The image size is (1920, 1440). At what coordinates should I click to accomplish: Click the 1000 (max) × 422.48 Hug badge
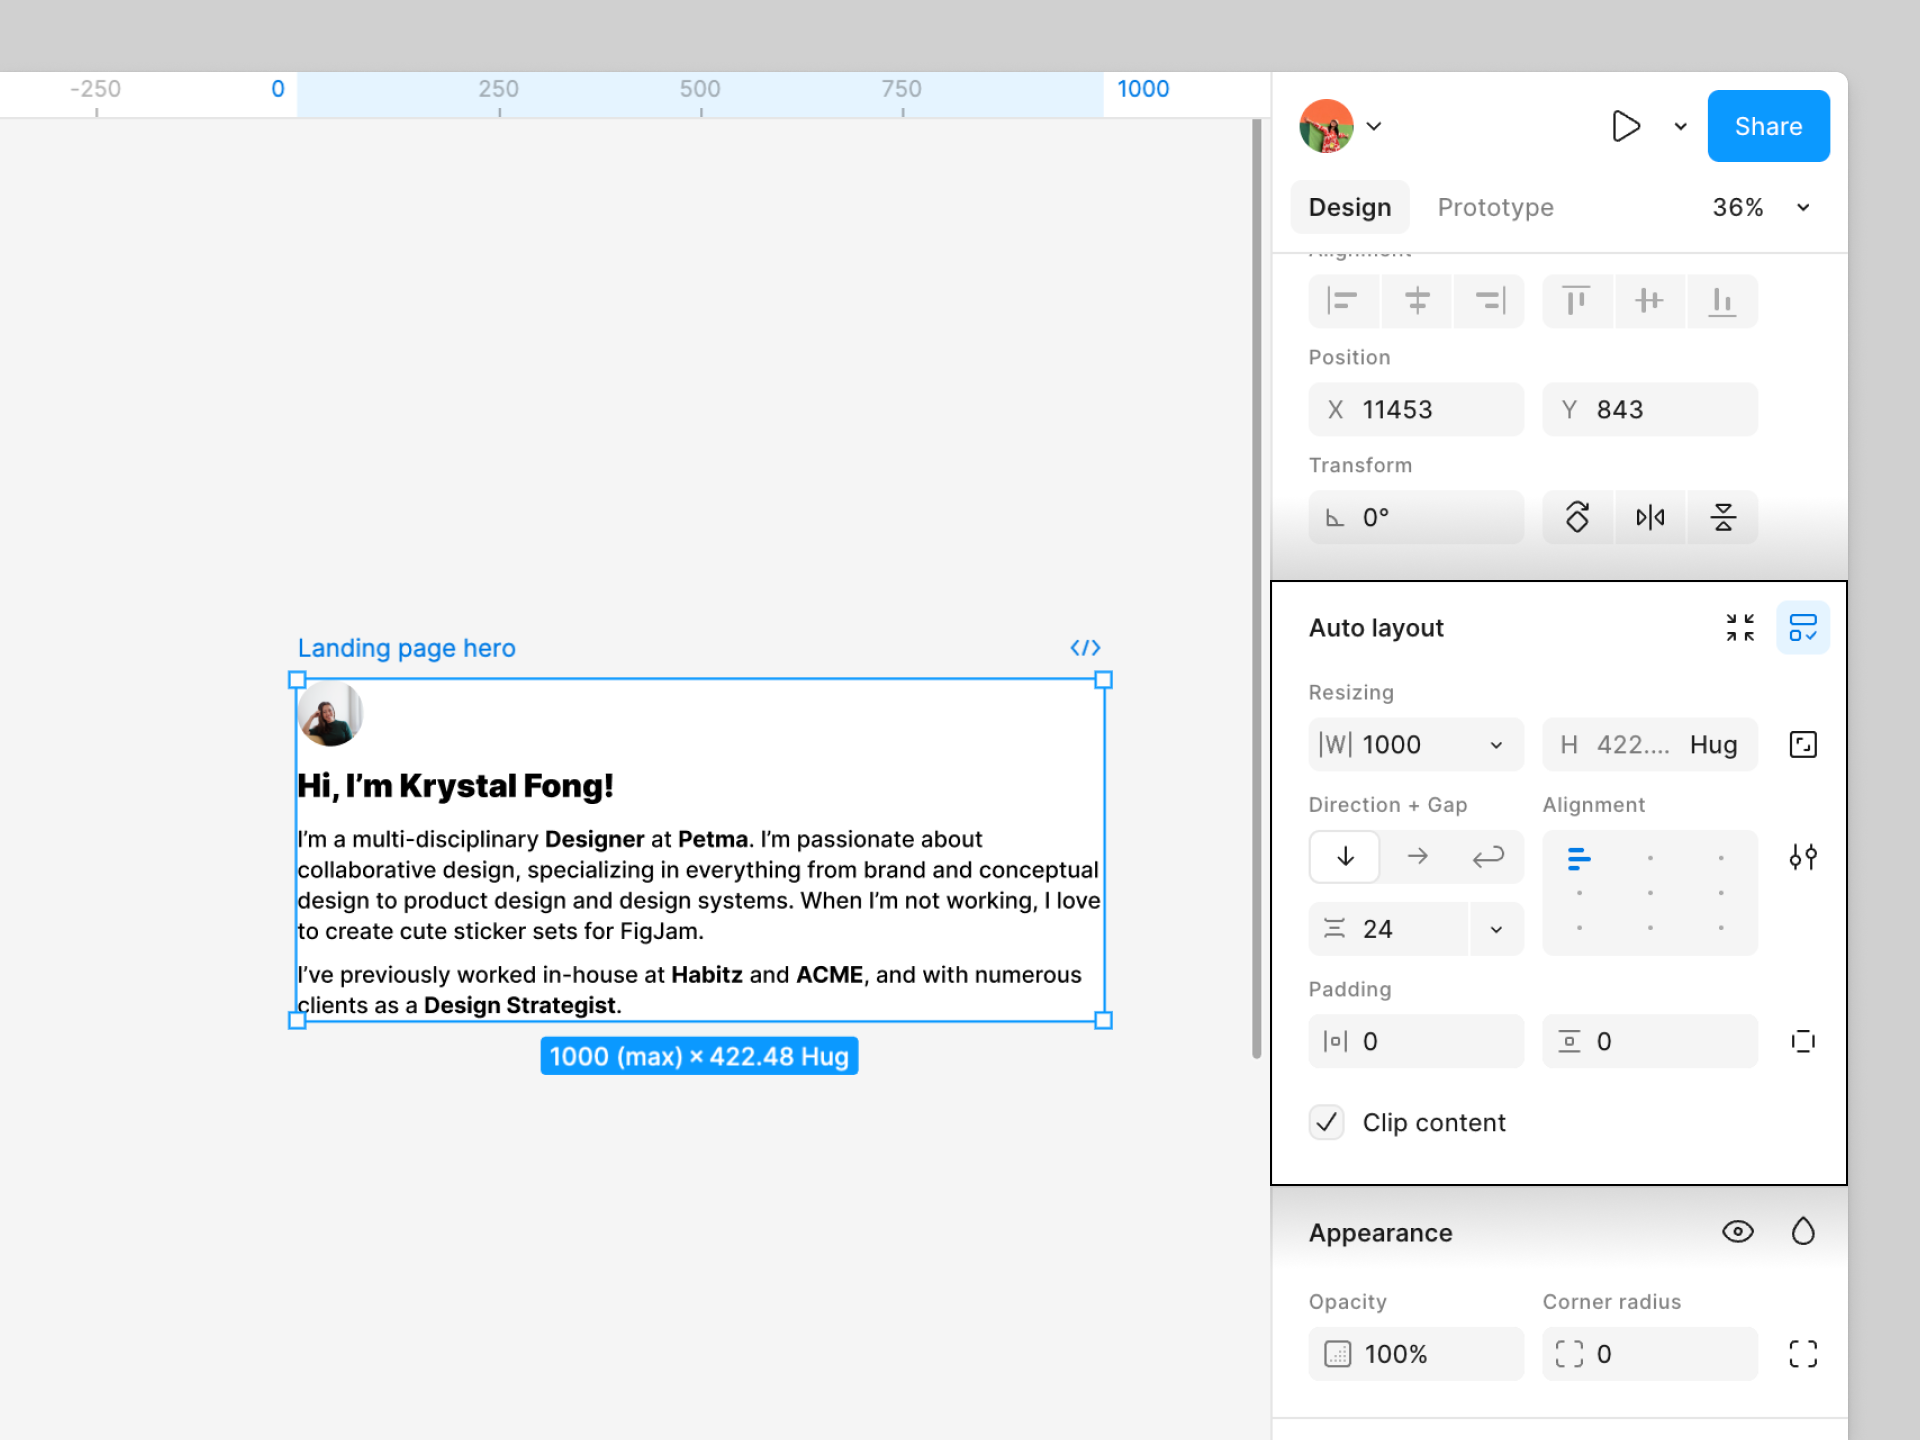point(699,1056)
